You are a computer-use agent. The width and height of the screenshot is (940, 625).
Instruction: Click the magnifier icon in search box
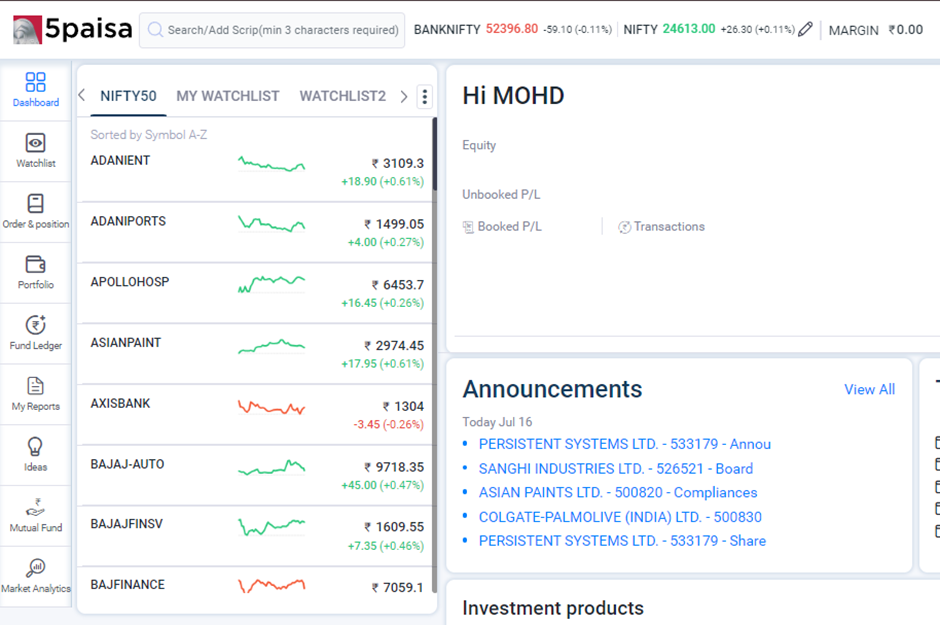coord(155,29)
